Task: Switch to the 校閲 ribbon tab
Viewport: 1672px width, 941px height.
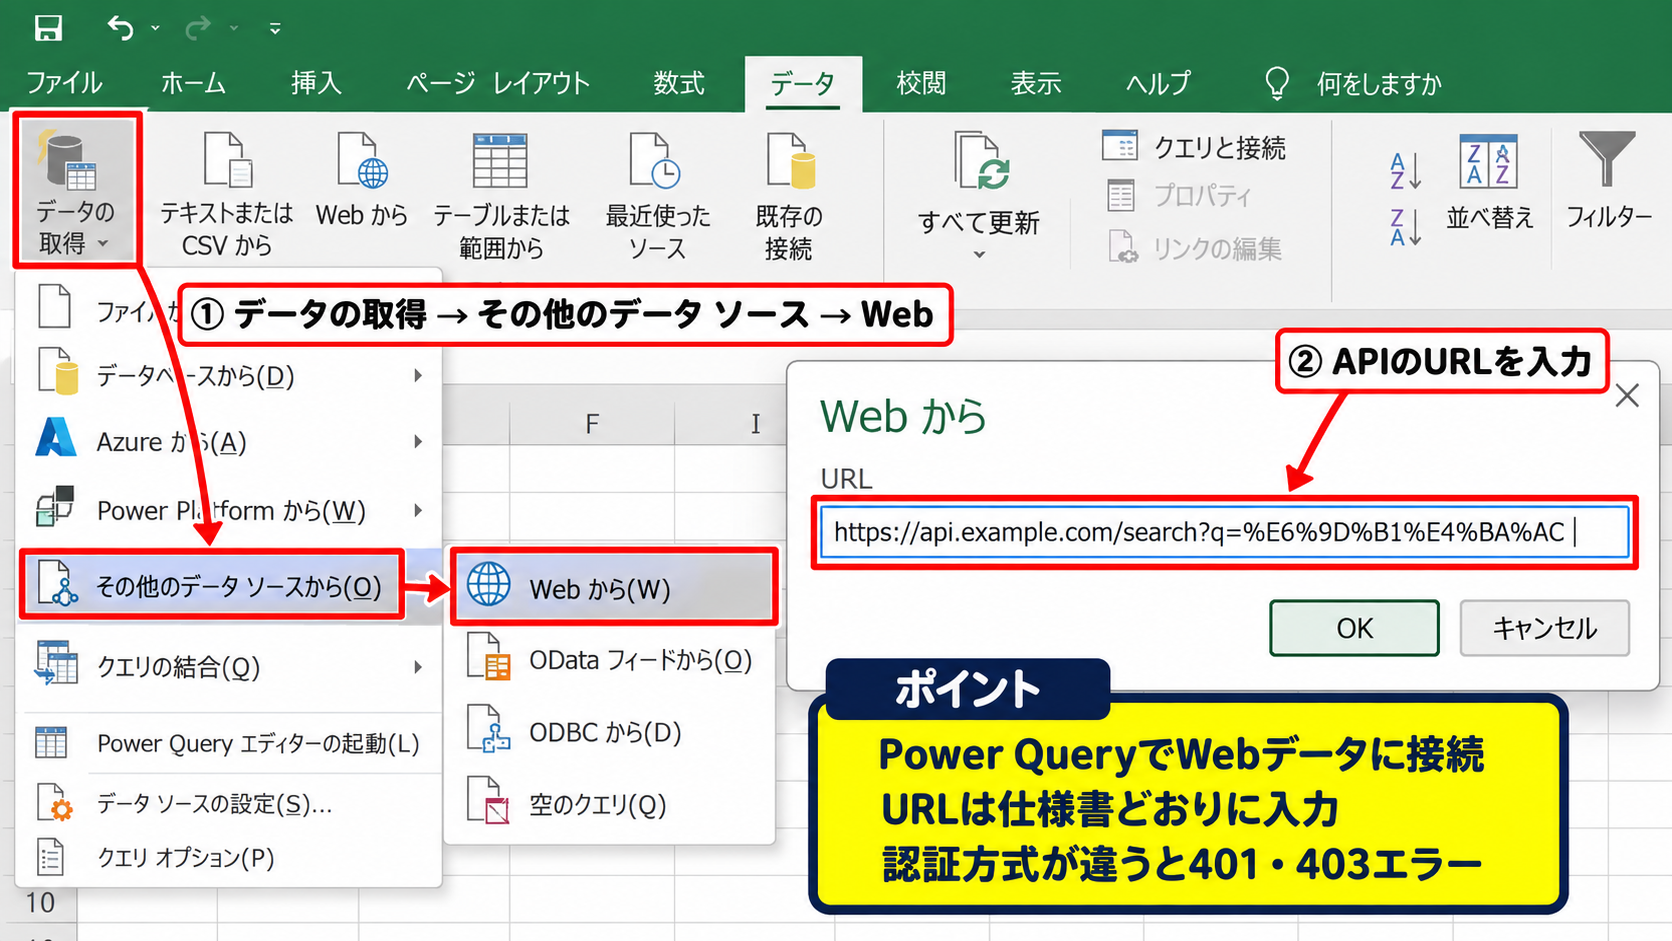Action: click(921, 83)
